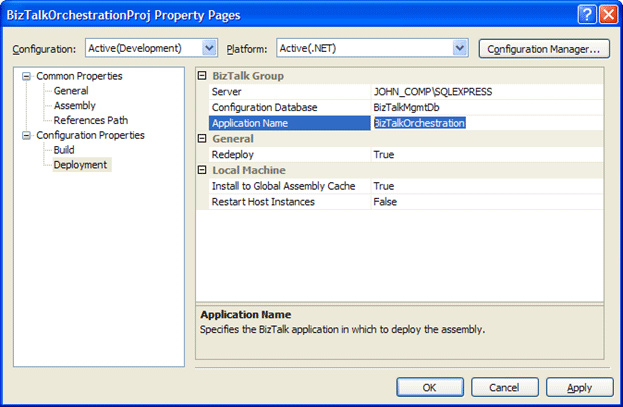Click the Redeploy True value
The height and width of the screenshot is (407, 623).
tap(384, 155)
